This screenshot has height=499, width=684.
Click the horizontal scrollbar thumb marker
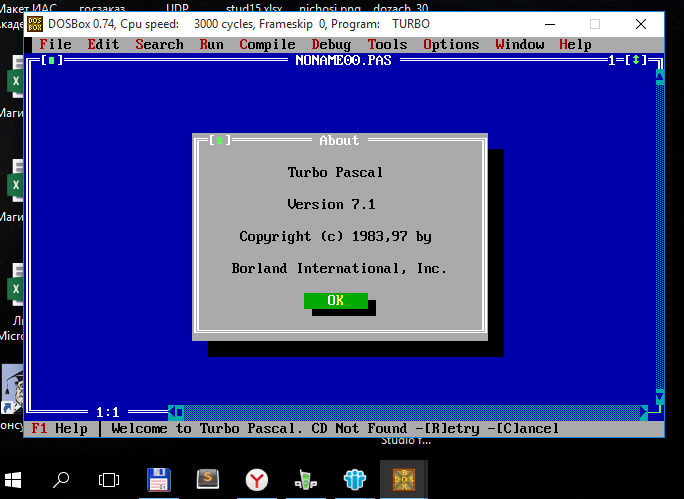coord(180,412)
